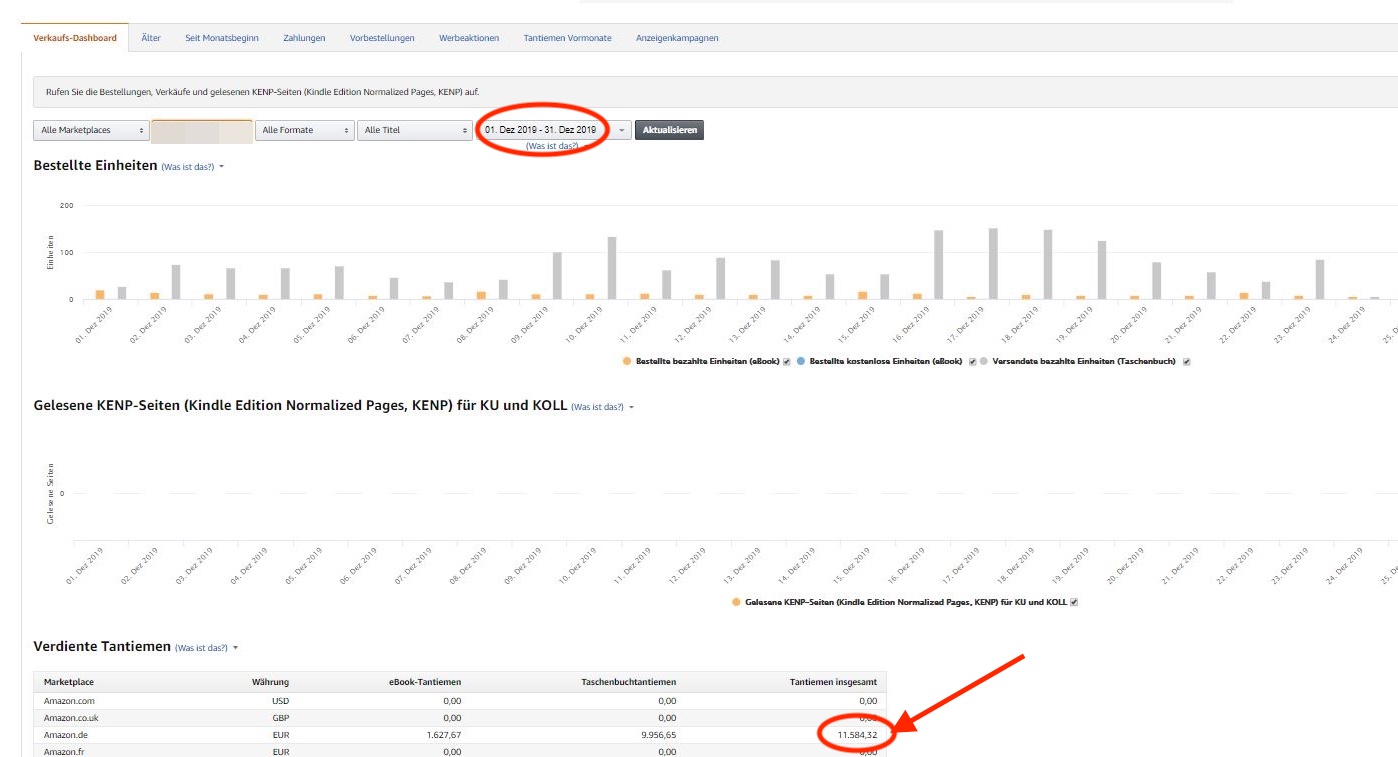Viewport: 1398px width, 757px height.
Task: Click the Bestellte Einheiten heading
Action: click(x=96, y=165)
